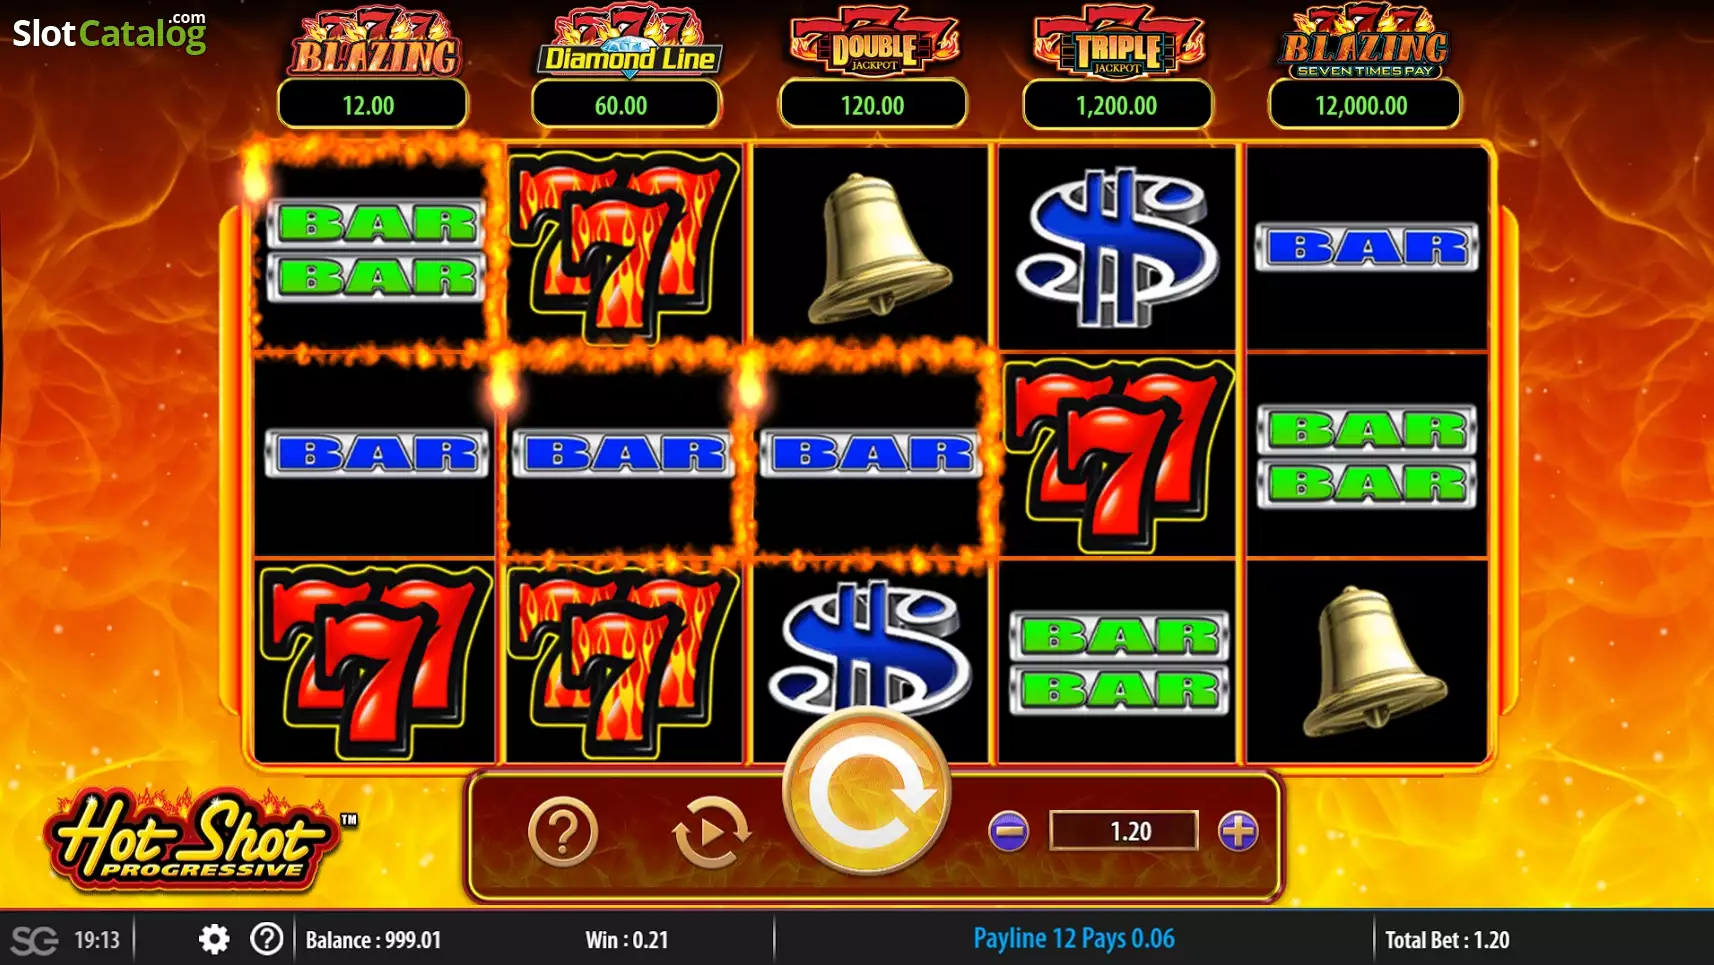Open settings gear in bottom bar

(214, 939)
